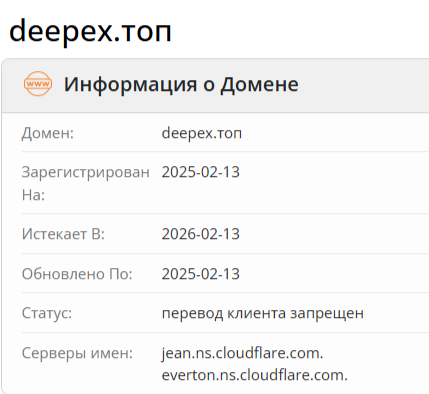Viewport: 429px width, 394px height.
Task: Click the Серверы имен: label
Action: pyautogui.click(x=77, y=353)
